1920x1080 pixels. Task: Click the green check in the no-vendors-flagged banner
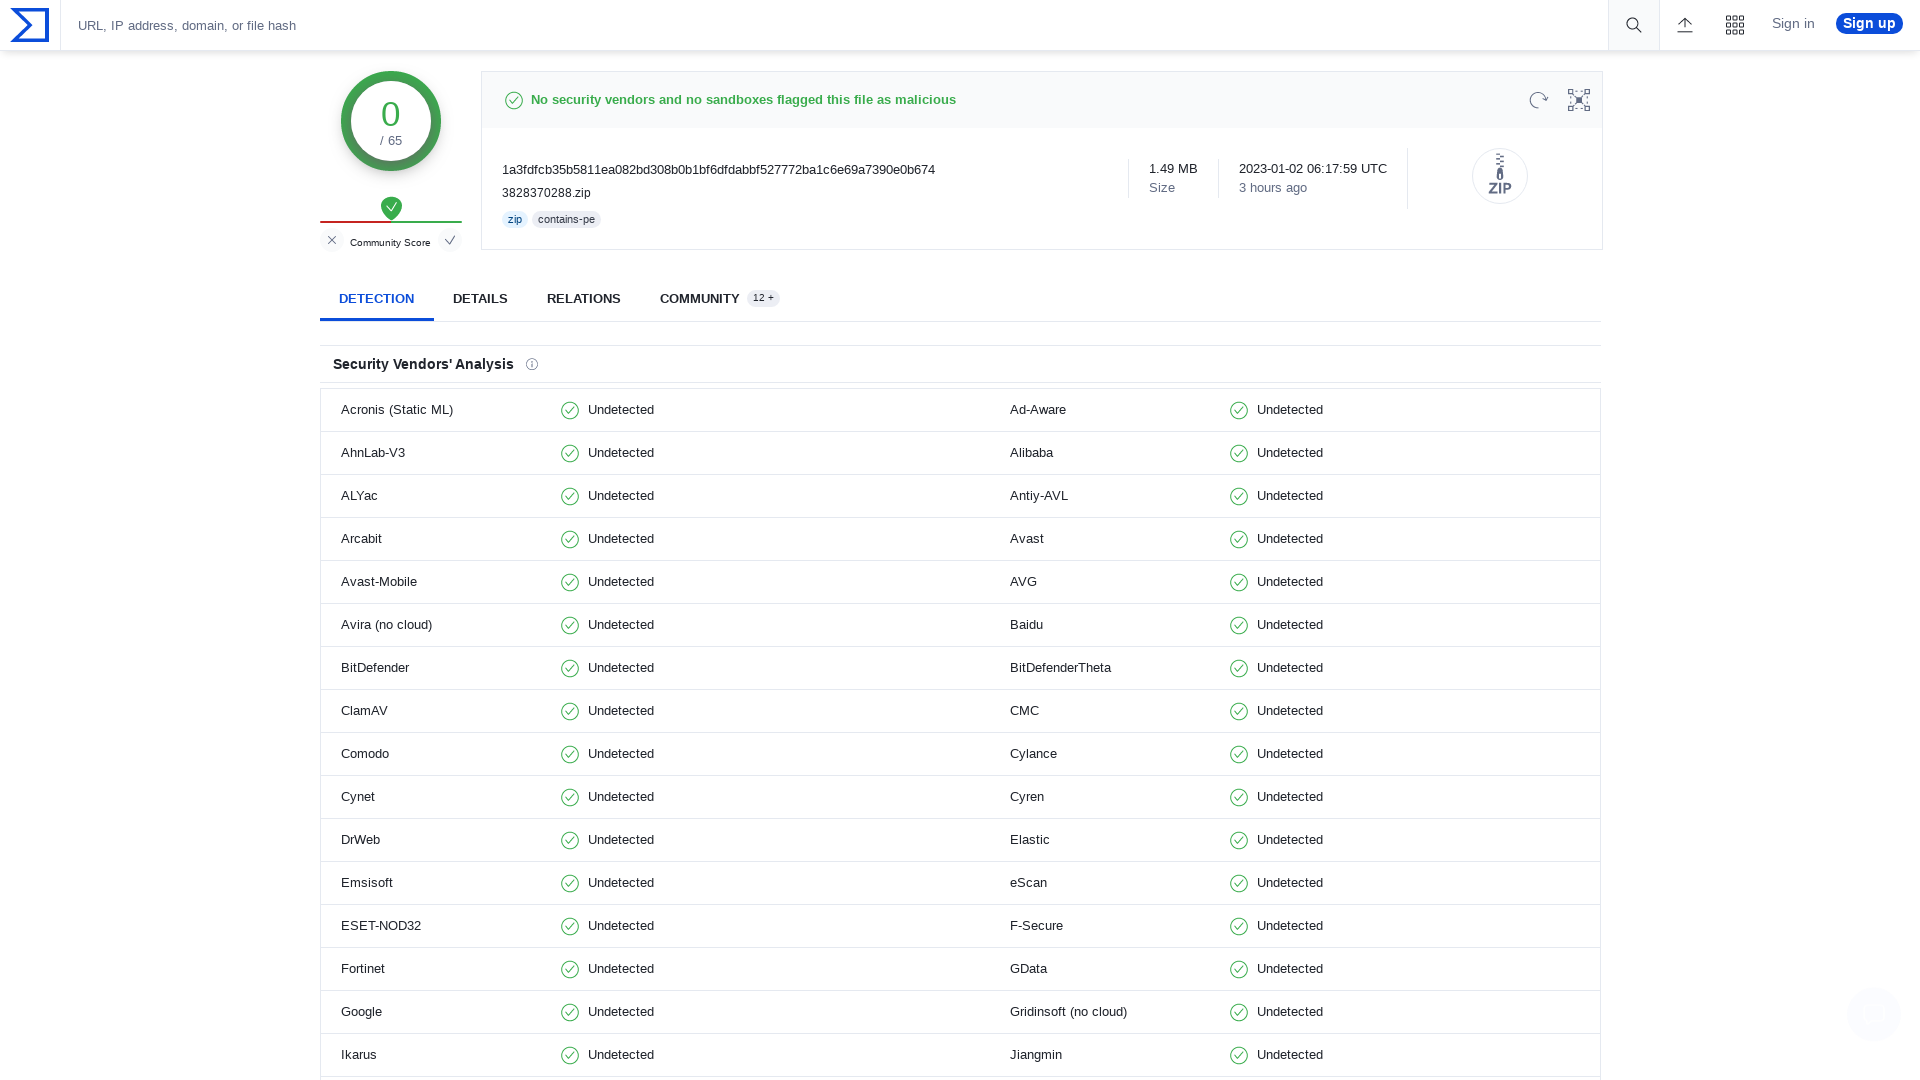click(514, 100)
